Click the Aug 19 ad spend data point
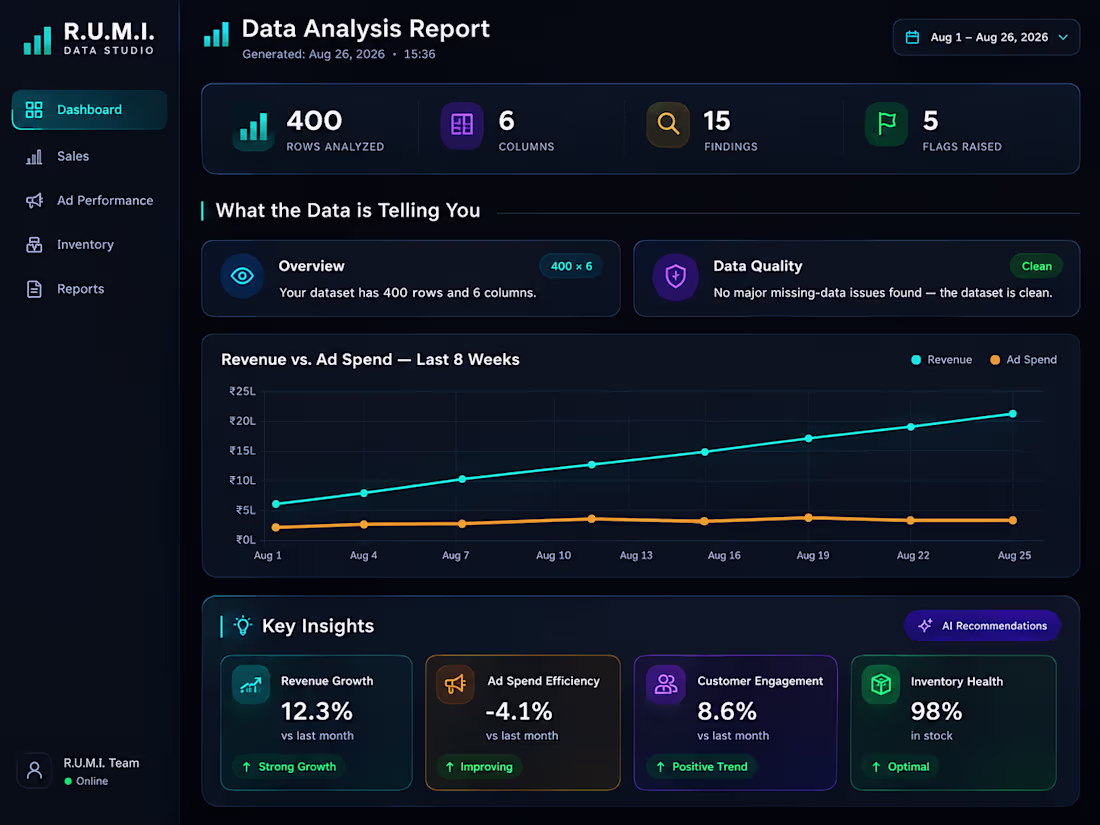 (x=809, y=518)
